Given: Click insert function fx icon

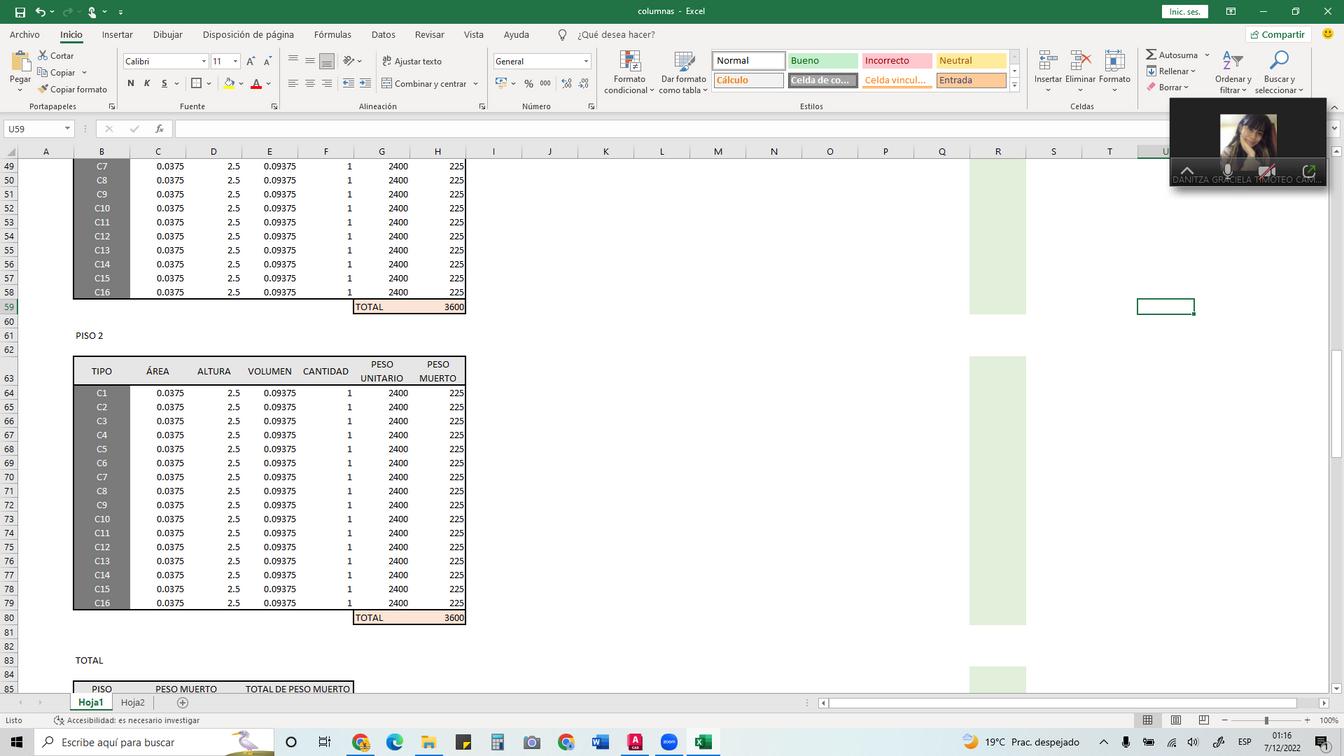Looking at the screenshot, I should (x=159, y=129).
